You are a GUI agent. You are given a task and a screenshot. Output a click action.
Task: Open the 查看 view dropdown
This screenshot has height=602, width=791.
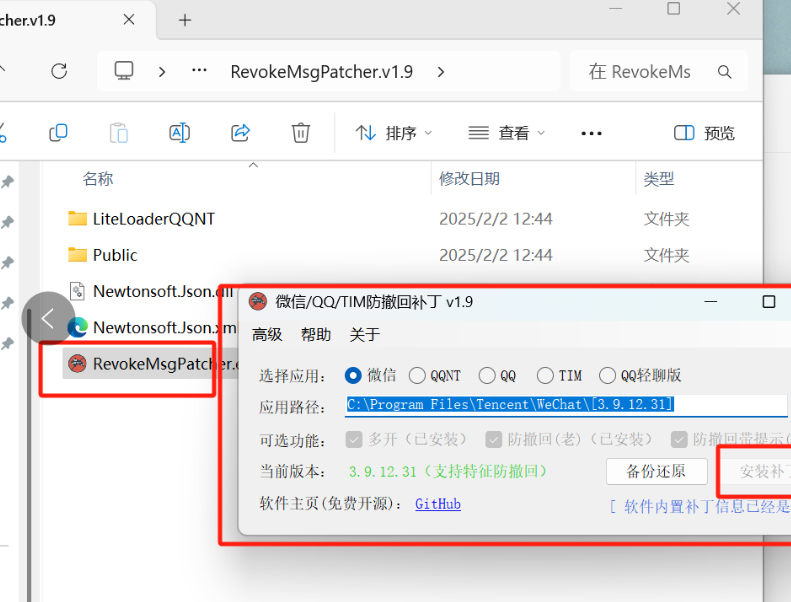(506, 133)
